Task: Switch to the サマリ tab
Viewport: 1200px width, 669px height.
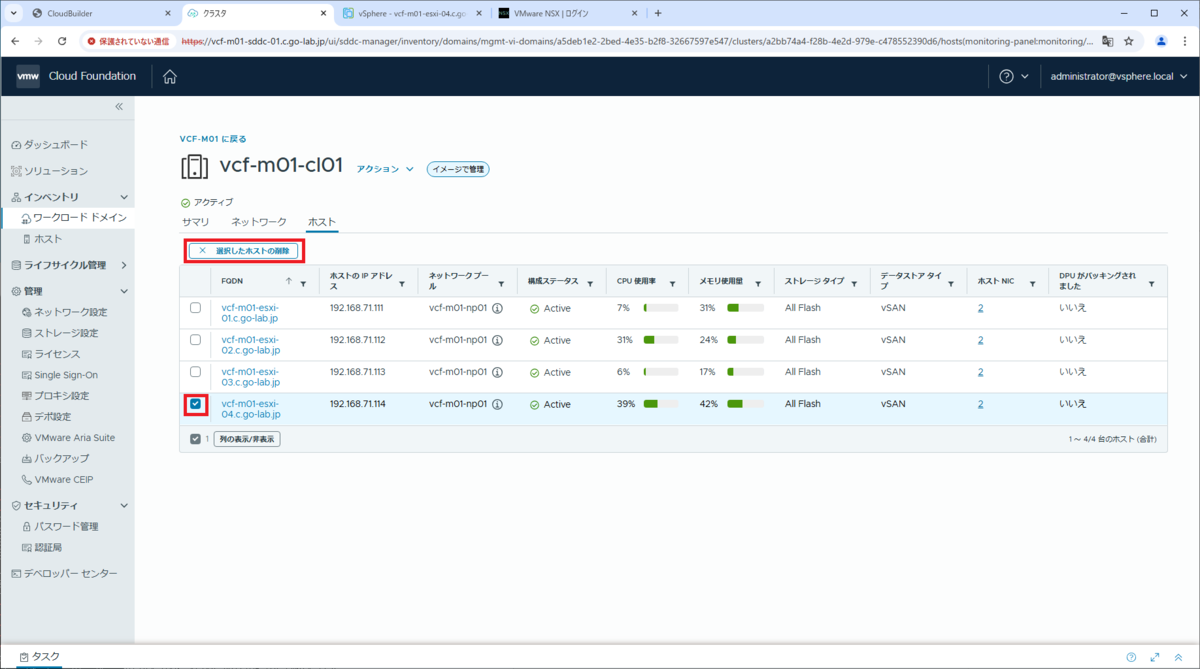Action: pyautogui.click(x=195, y=221)
